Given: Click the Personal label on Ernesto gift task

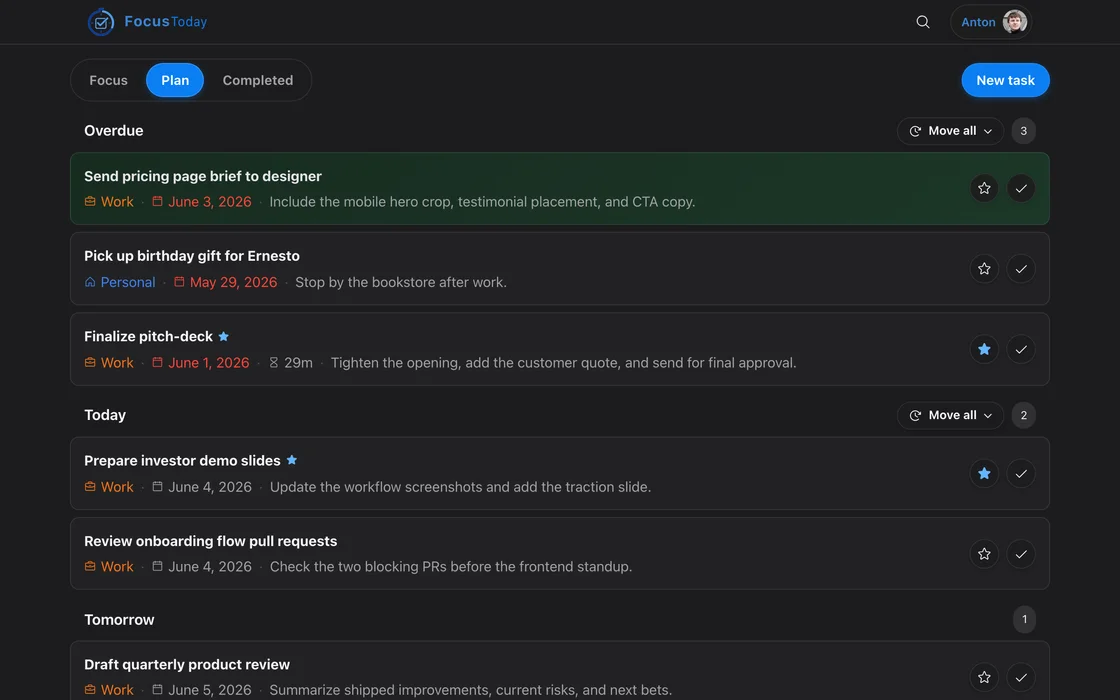Looking at the screenshot, I should click(128, 282).
